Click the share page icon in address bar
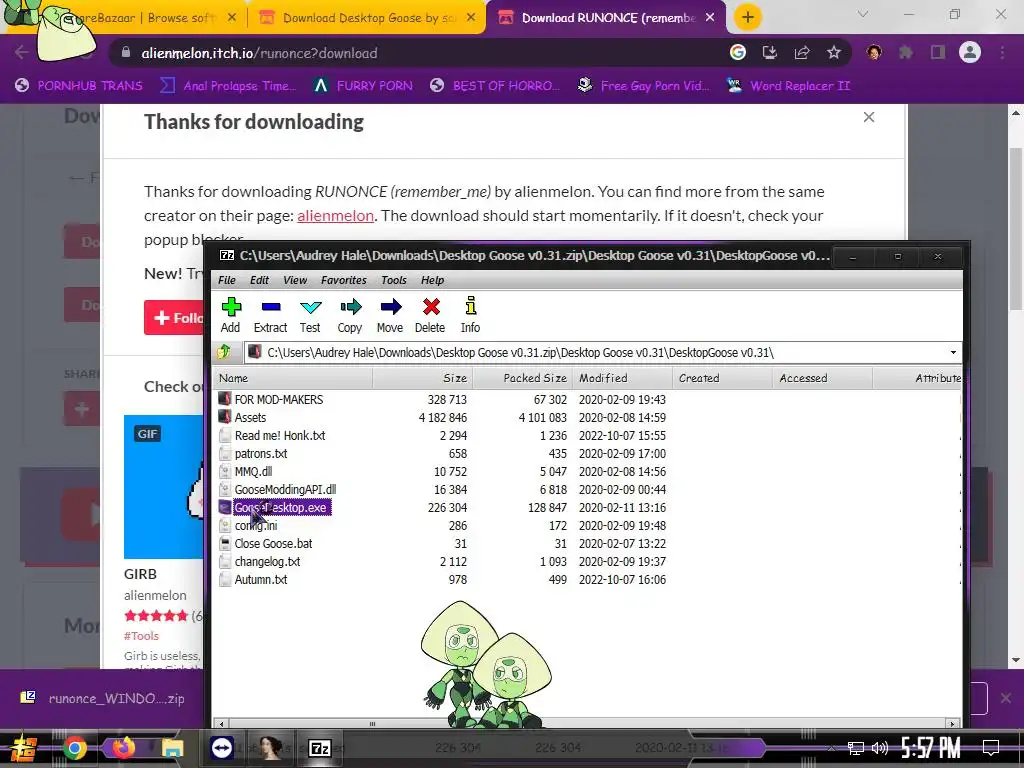 (x=802, y=53)
